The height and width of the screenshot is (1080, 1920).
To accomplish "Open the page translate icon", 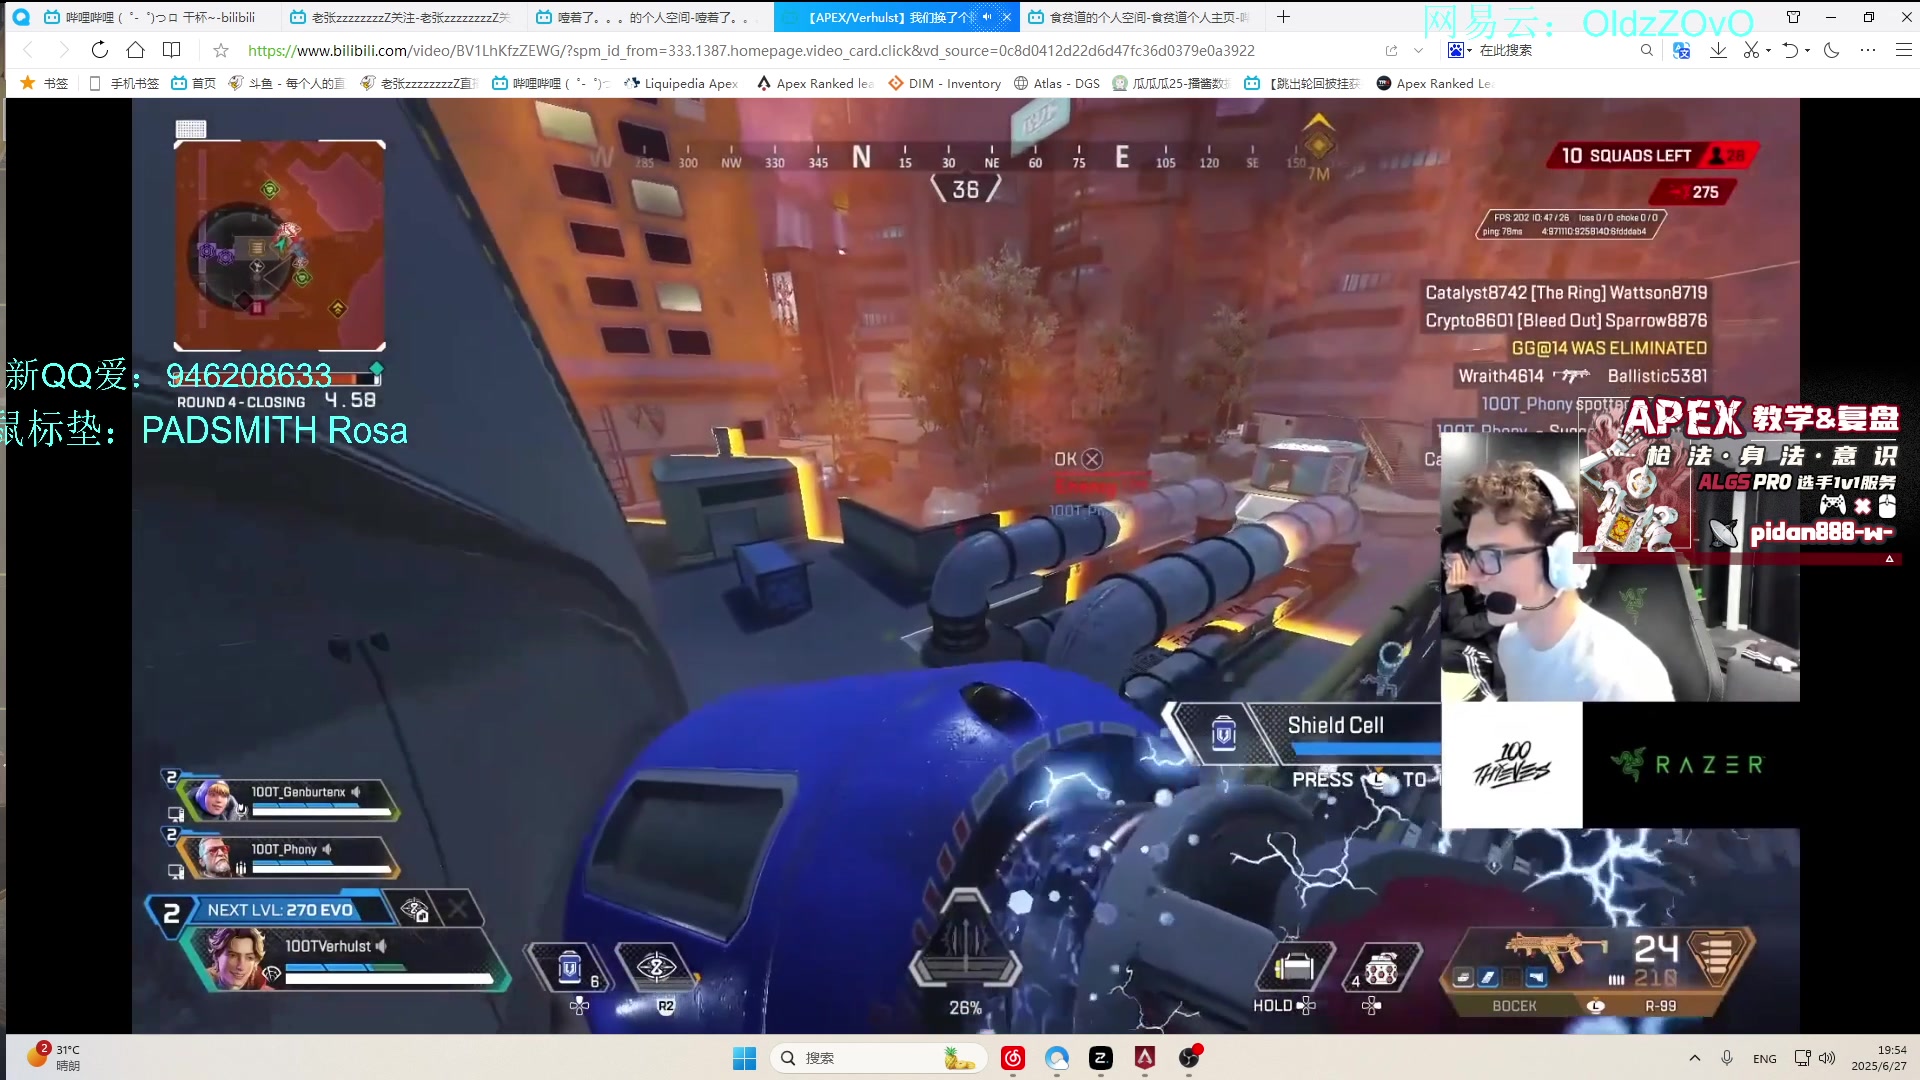I will [x=1681, y=50].
